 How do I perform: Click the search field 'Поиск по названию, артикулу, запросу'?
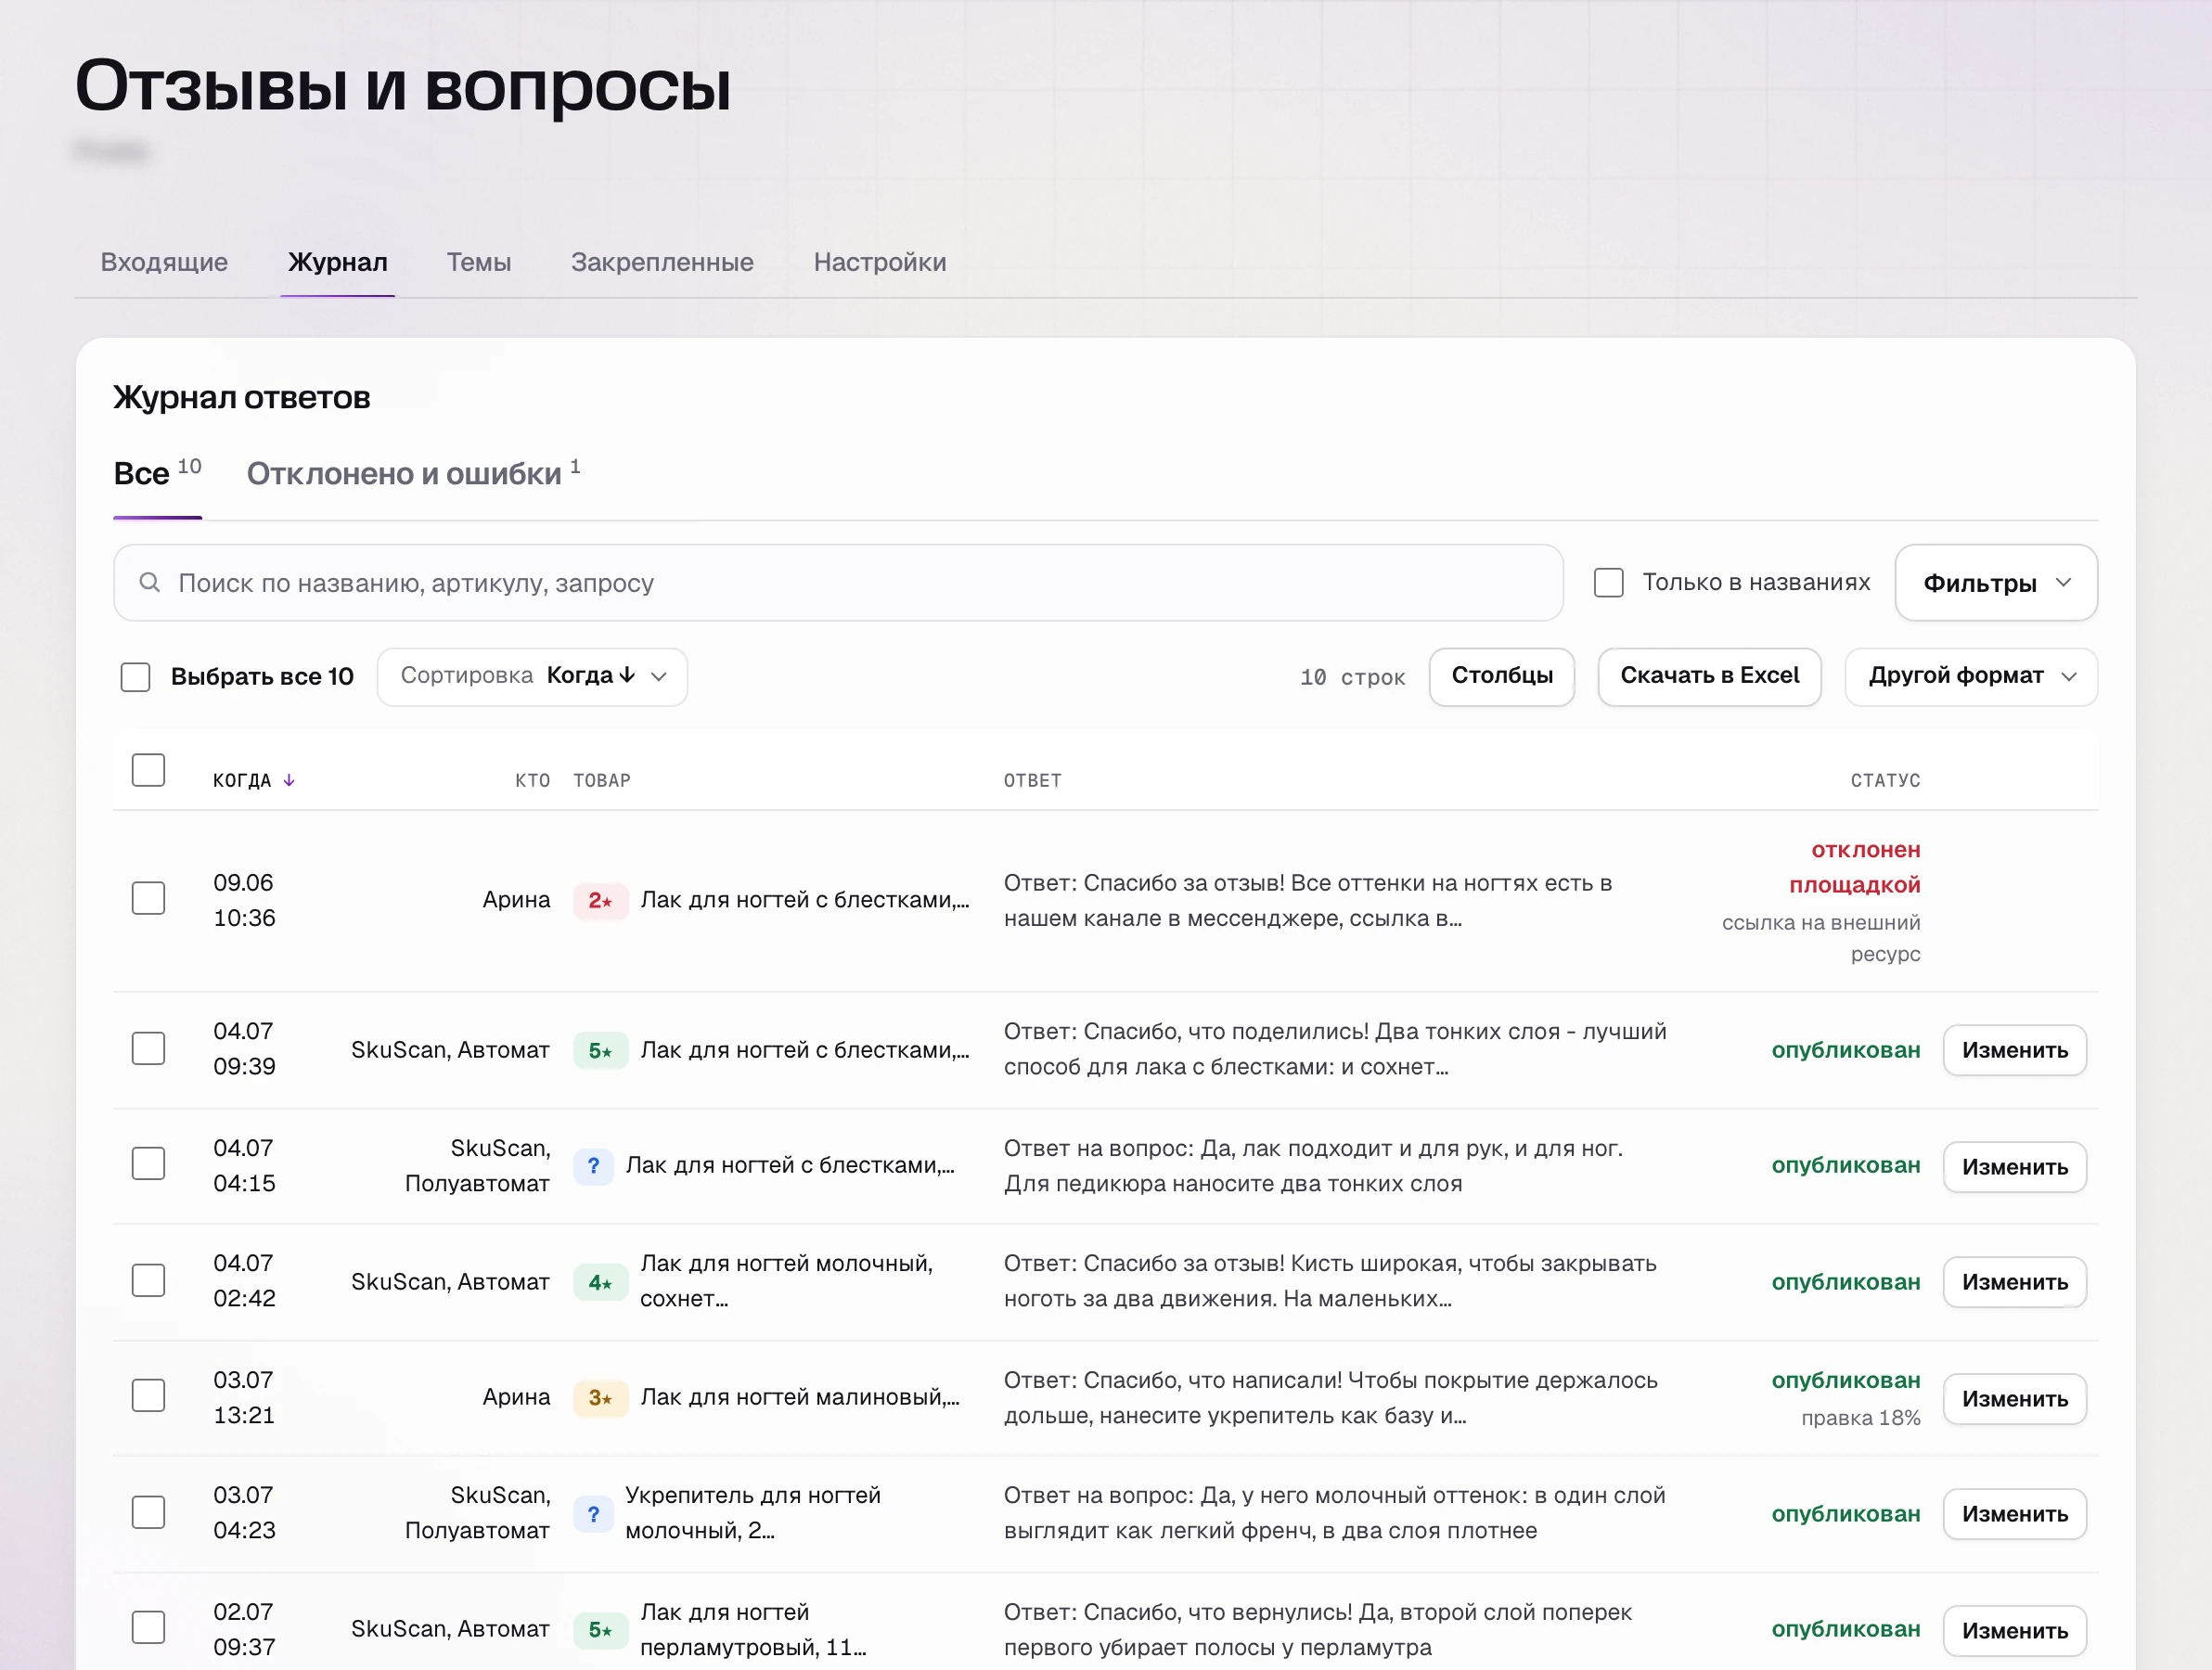pos(838,583)
